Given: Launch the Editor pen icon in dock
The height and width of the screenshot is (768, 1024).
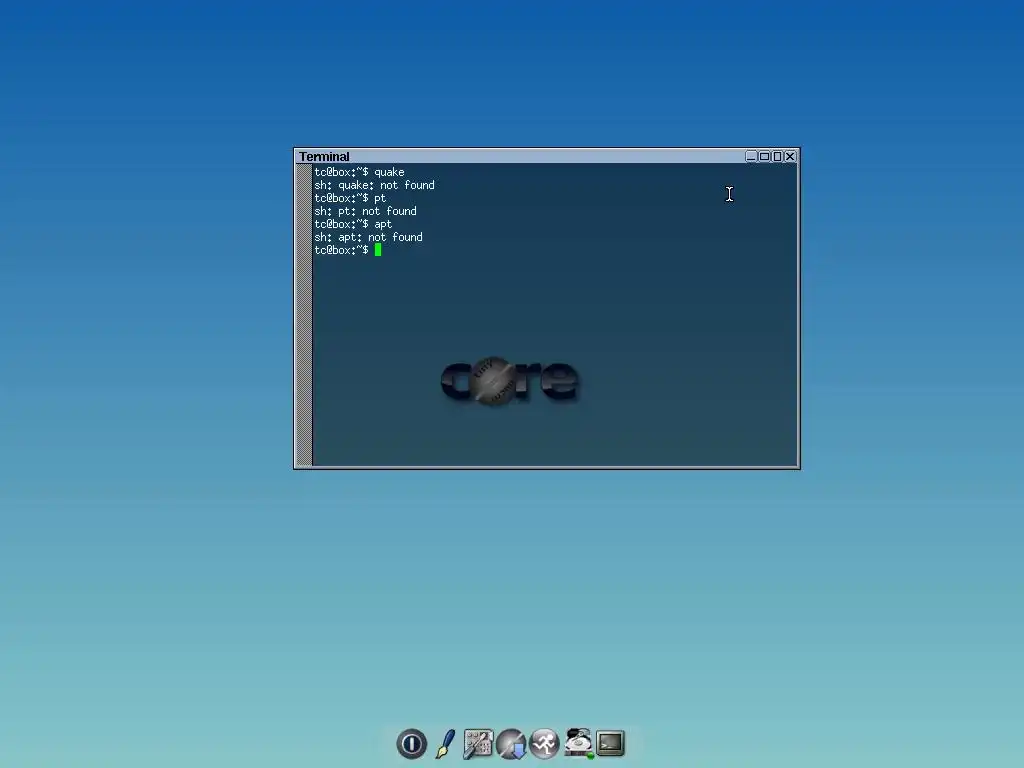Looking at the screenshot, I should pyautogui.click(x=445, y=744).
